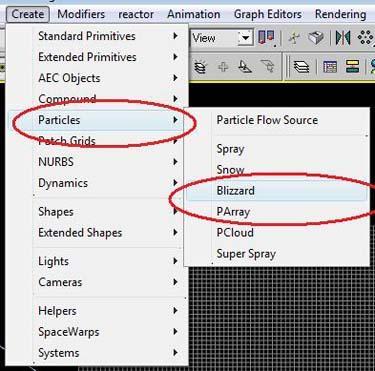Click the Use Pivot Point Center icon
The width and height of the screenshot is (375, 371).
[266, 38]
